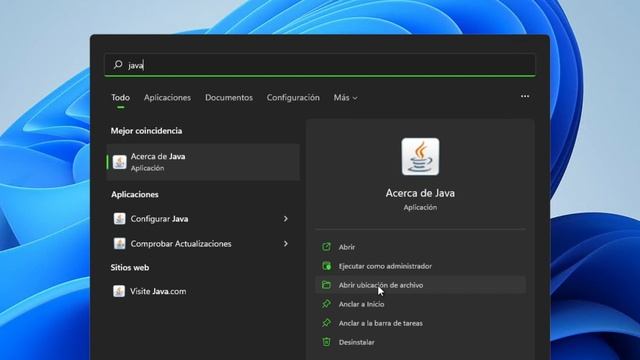Click the administrator shield icon

pyautogui.click(x=326, y=266)
